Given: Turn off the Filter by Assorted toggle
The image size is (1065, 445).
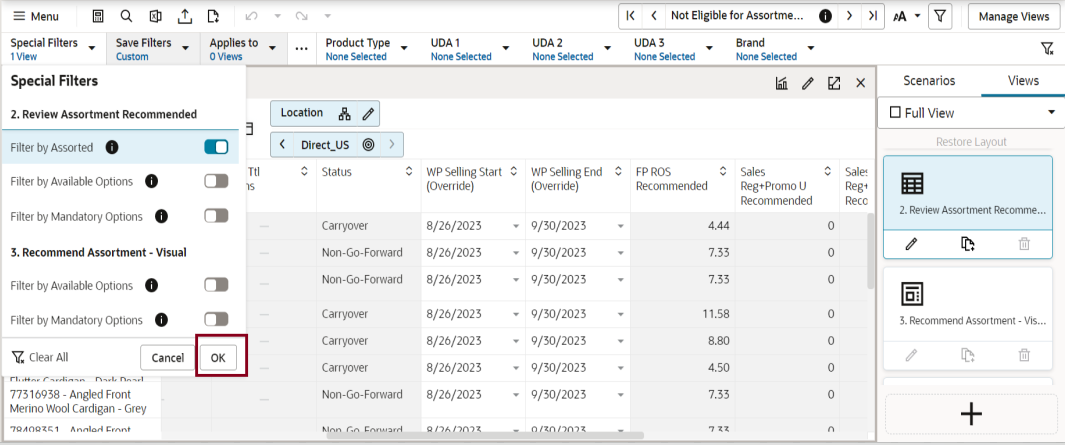Looking at the screenshot, I should tap(216, 147).
